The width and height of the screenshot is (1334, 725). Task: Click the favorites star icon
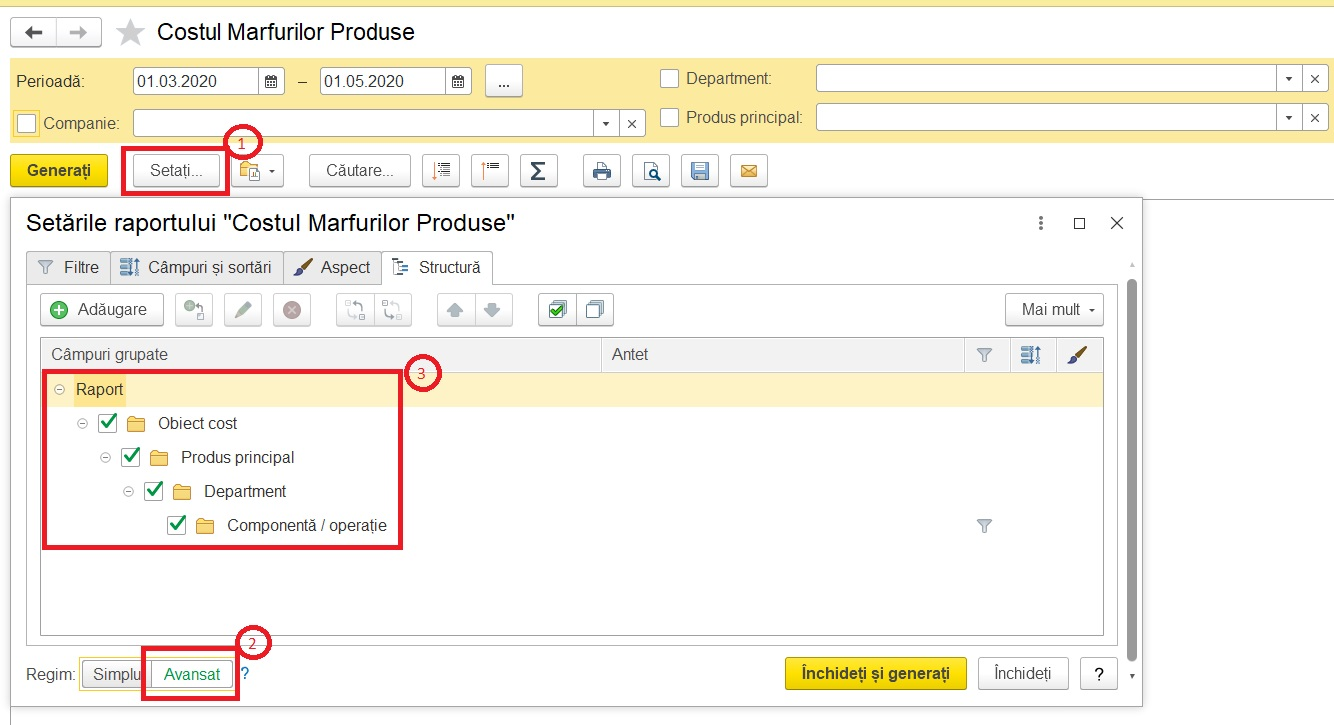pos(130,33)
